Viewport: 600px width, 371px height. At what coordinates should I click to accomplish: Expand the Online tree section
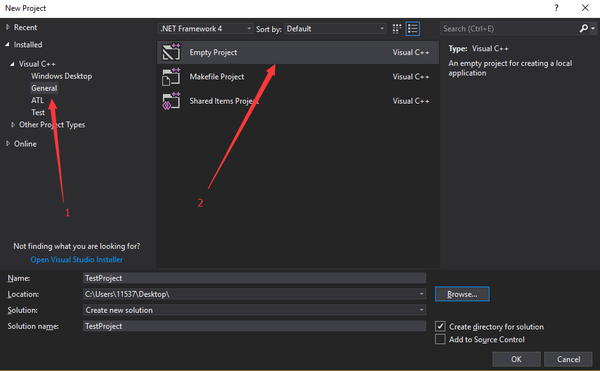(x=8, y=143)
